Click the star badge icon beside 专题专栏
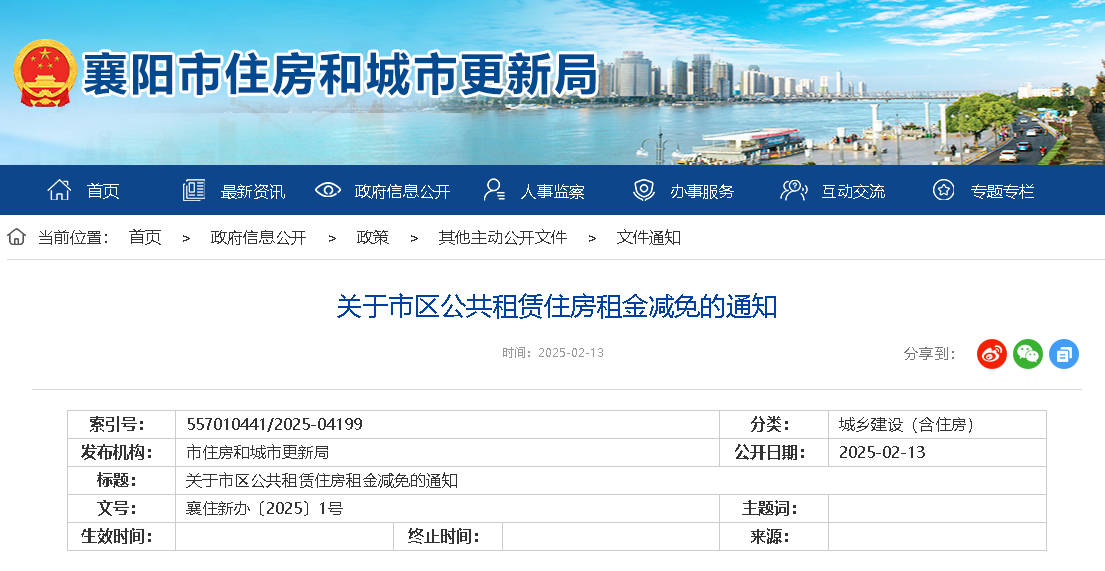This screenshot has height=571, width=1105. [x=943, y=190]
